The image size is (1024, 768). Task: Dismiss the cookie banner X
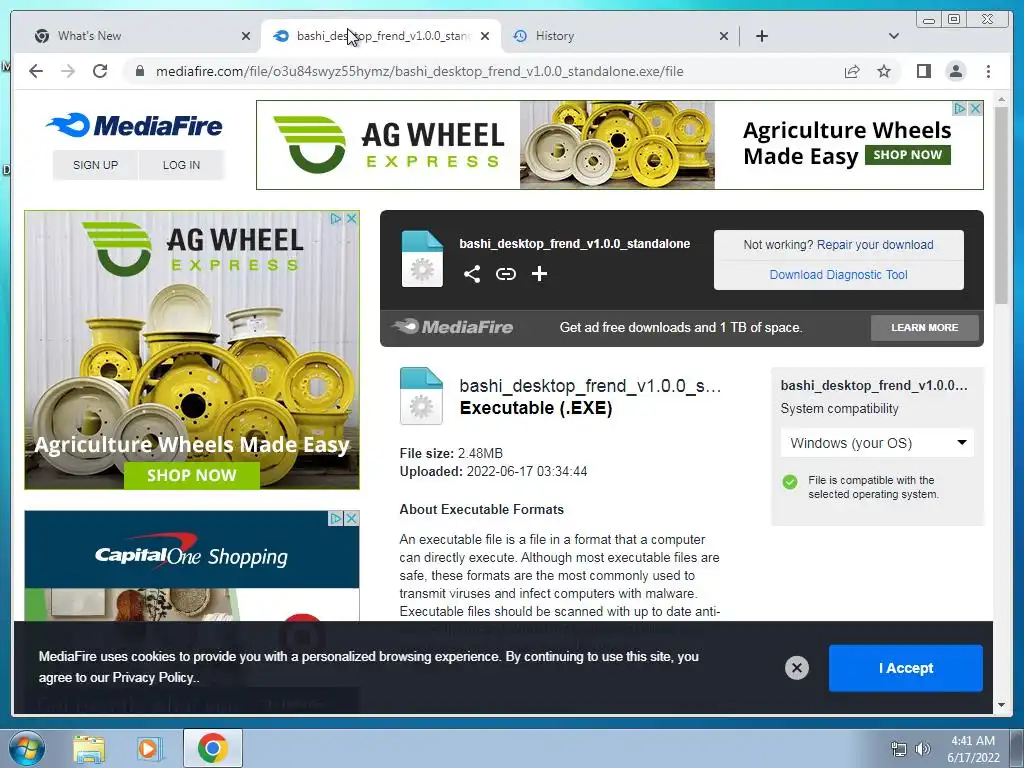tap(796, 668)
